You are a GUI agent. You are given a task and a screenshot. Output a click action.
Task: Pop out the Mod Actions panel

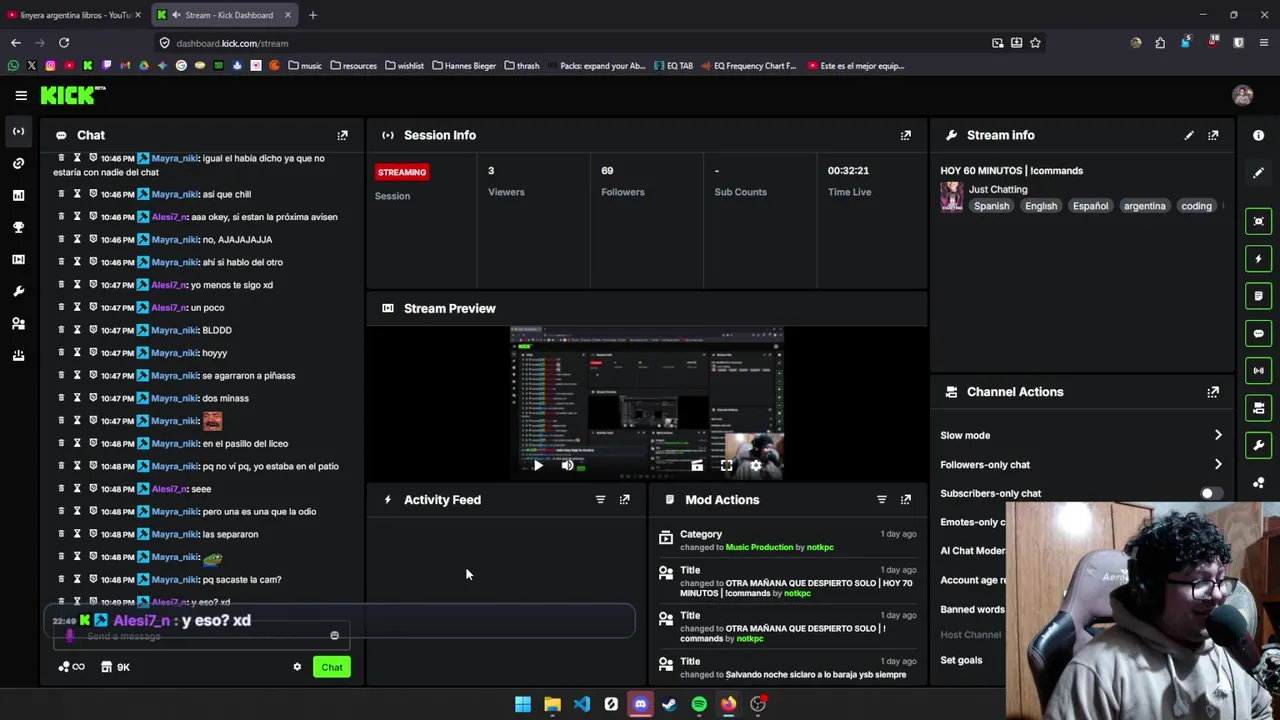[x=905, y=499]
